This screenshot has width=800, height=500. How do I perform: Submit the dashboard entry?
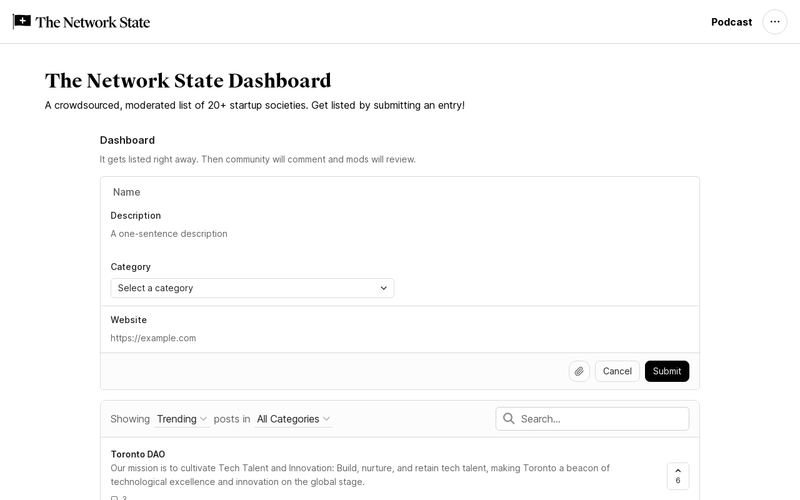pos(666,371)
